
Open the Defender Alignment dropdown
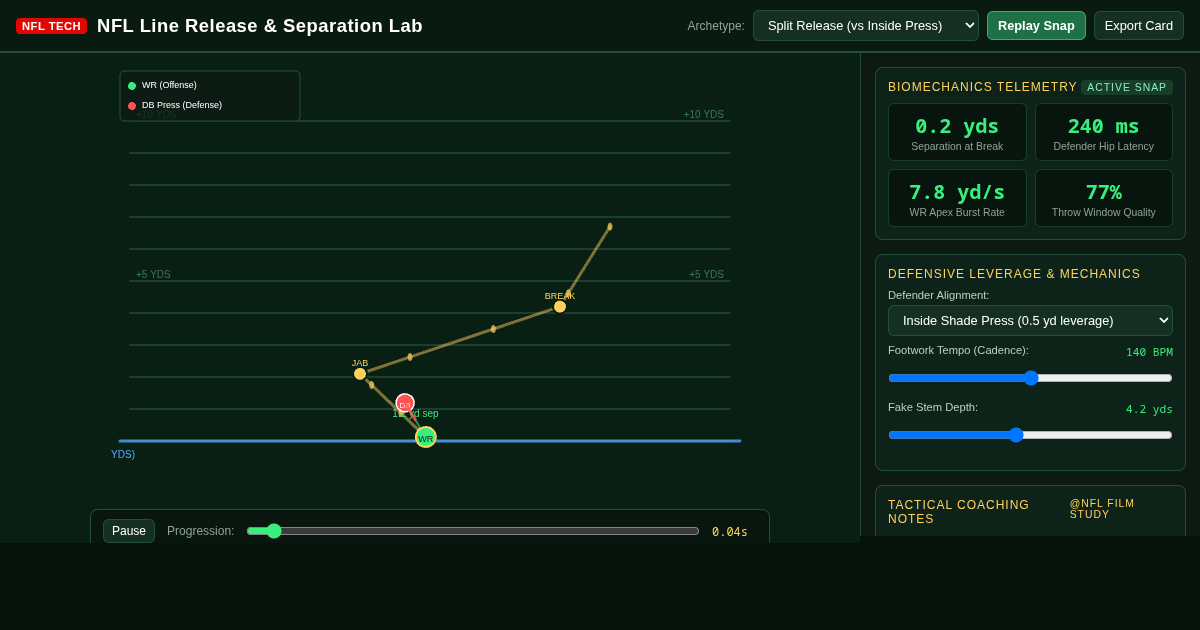pos(1030,320)
